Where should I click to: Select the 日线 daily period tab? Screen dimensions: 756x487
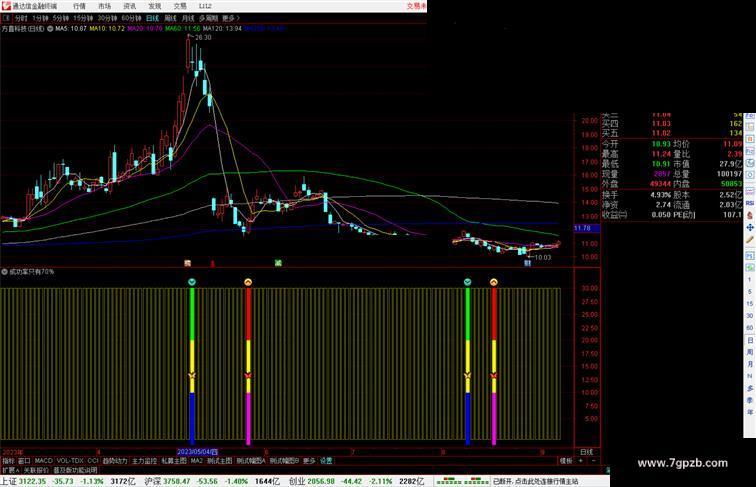pos(152,18)
